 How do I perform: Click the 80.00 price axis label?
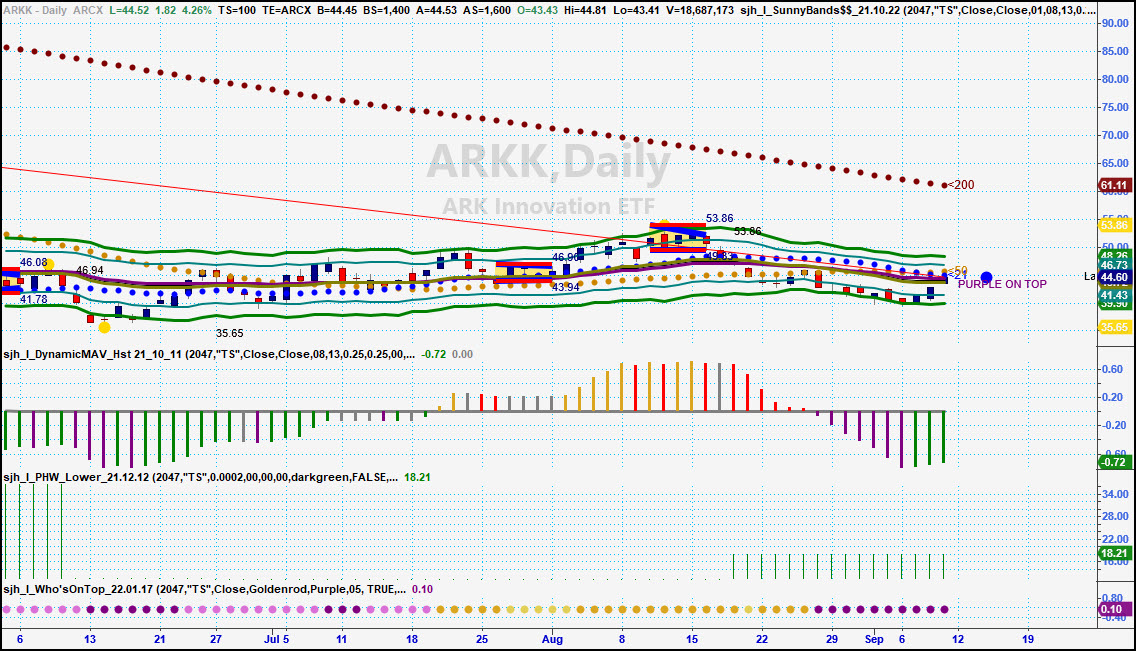click(x=1115, y=79)
